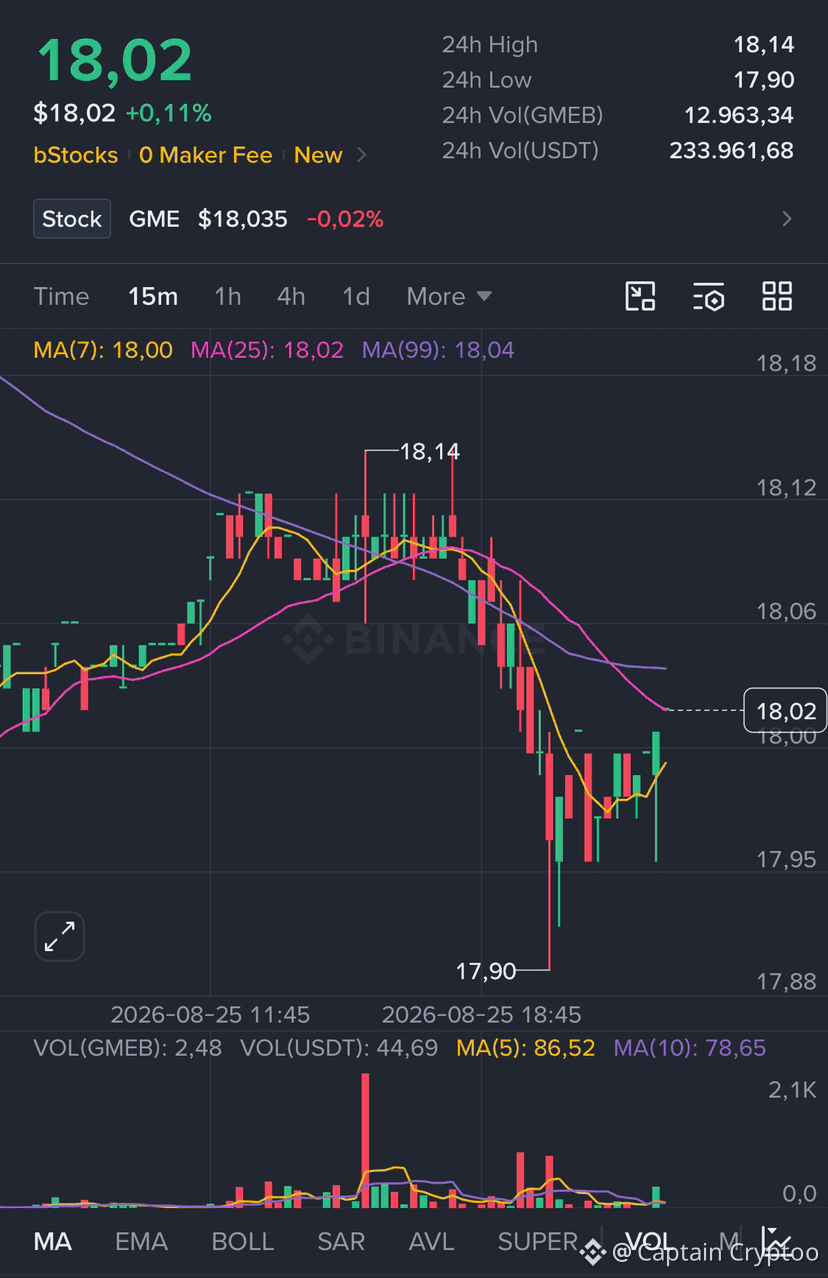Viewport: 828px width, 1278px height.
Task: Tap the 24h High value 18,14
Action: pyautogui.click(x=763, y=45)
